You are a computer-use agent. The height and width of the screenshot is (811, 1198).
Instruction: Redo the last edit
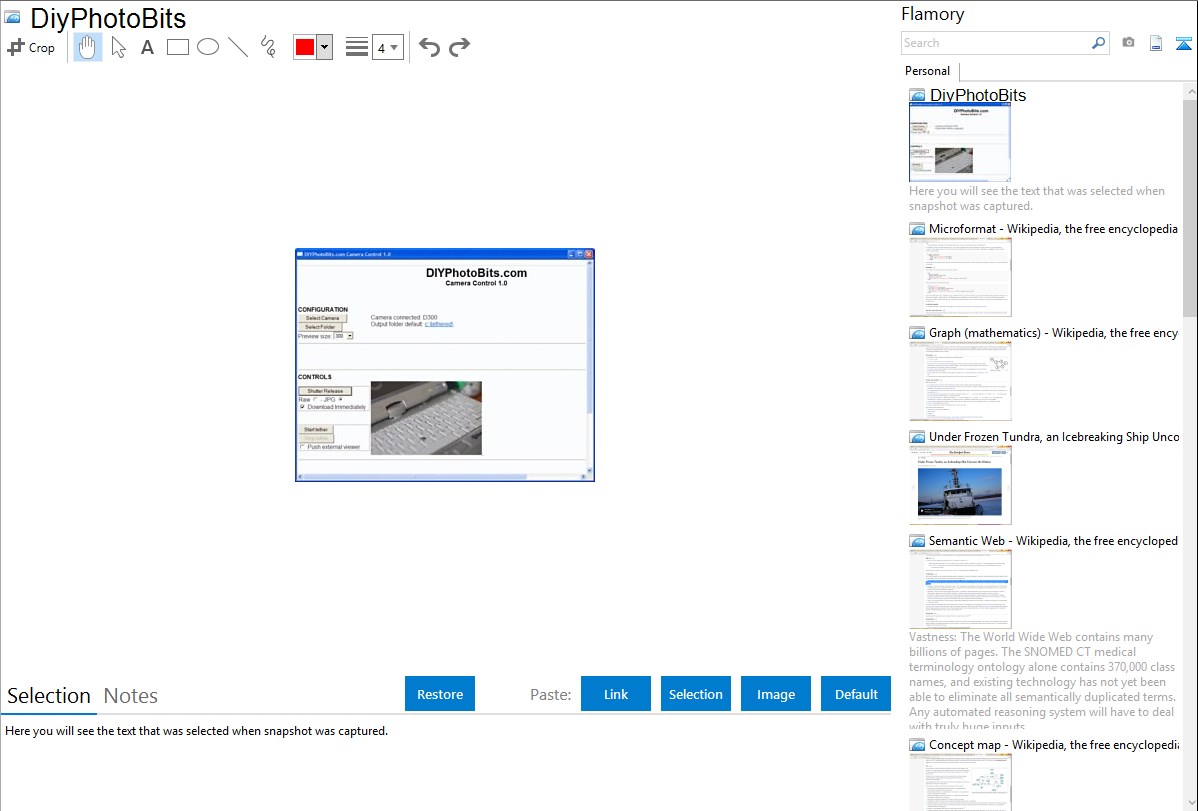[x=459, y=47]
